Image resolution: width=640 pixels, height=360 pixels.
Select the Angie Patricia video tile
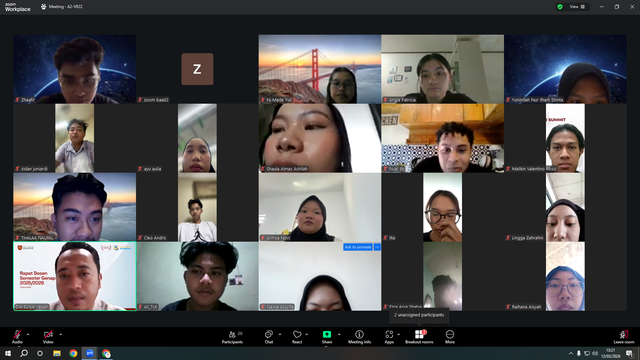tap(442, 69)
